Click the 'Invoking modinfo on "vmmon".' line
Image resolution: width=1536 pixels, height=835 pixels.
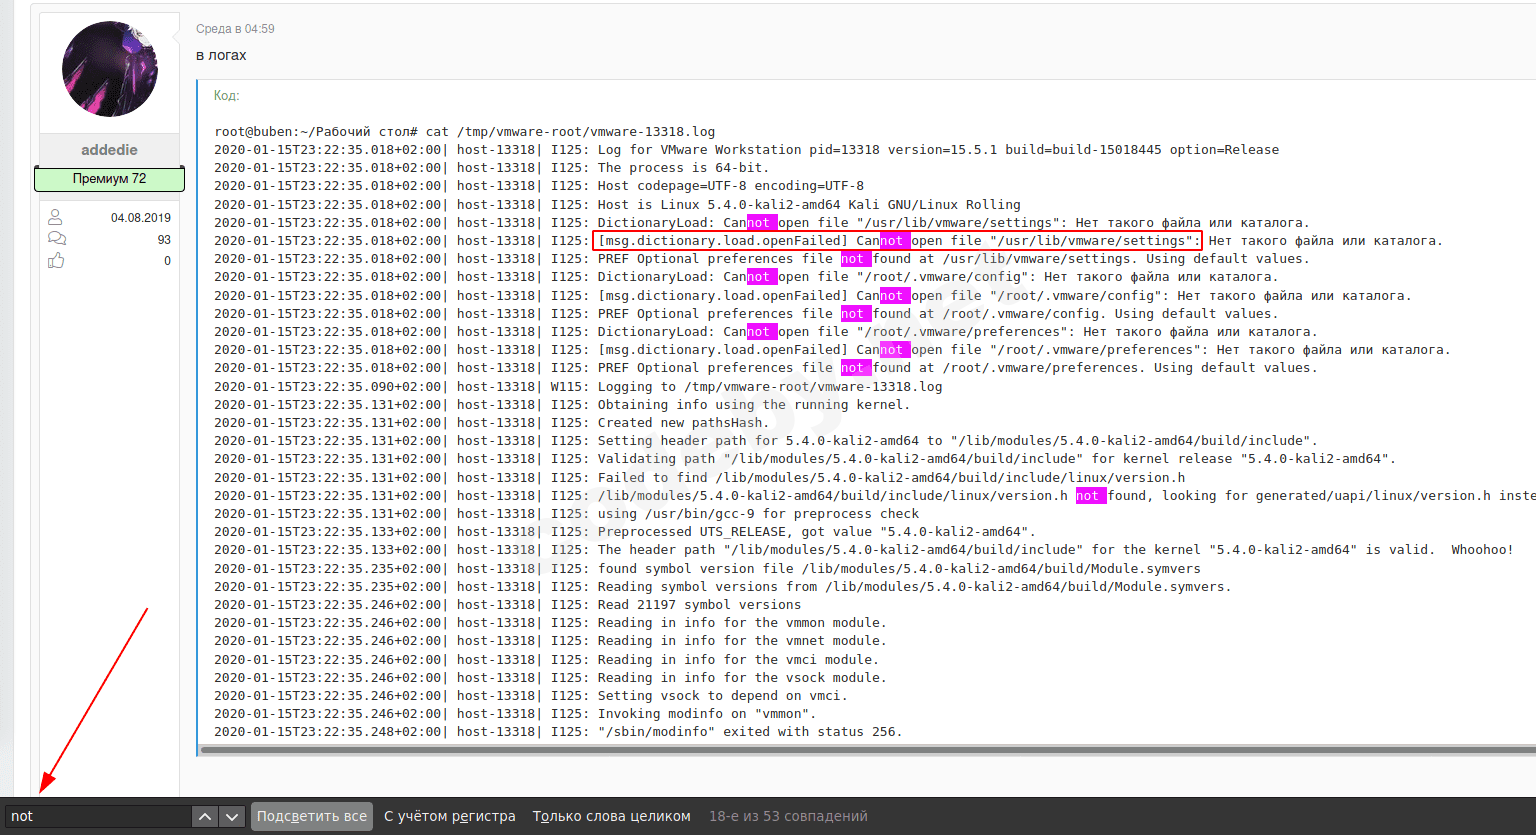(515, 714)
